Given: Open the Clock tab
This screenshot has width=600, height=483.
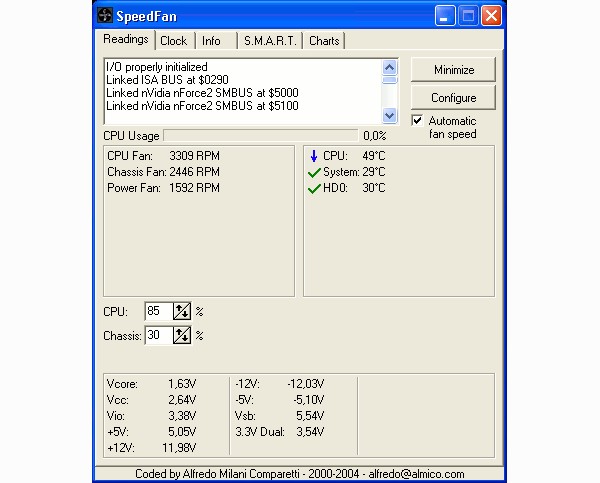Looking at the screenshot, I should tap(173, 41).
